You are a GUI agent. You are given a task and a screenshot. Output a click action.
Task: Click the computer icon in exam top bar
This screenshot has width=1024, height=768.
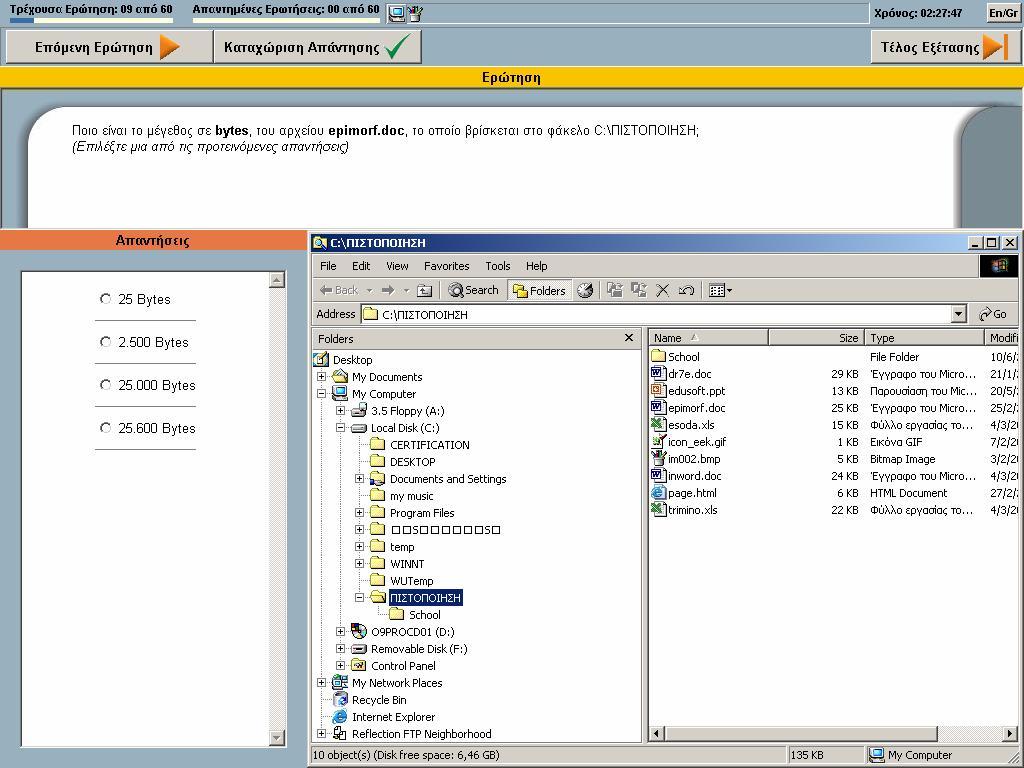pos(396,13)
